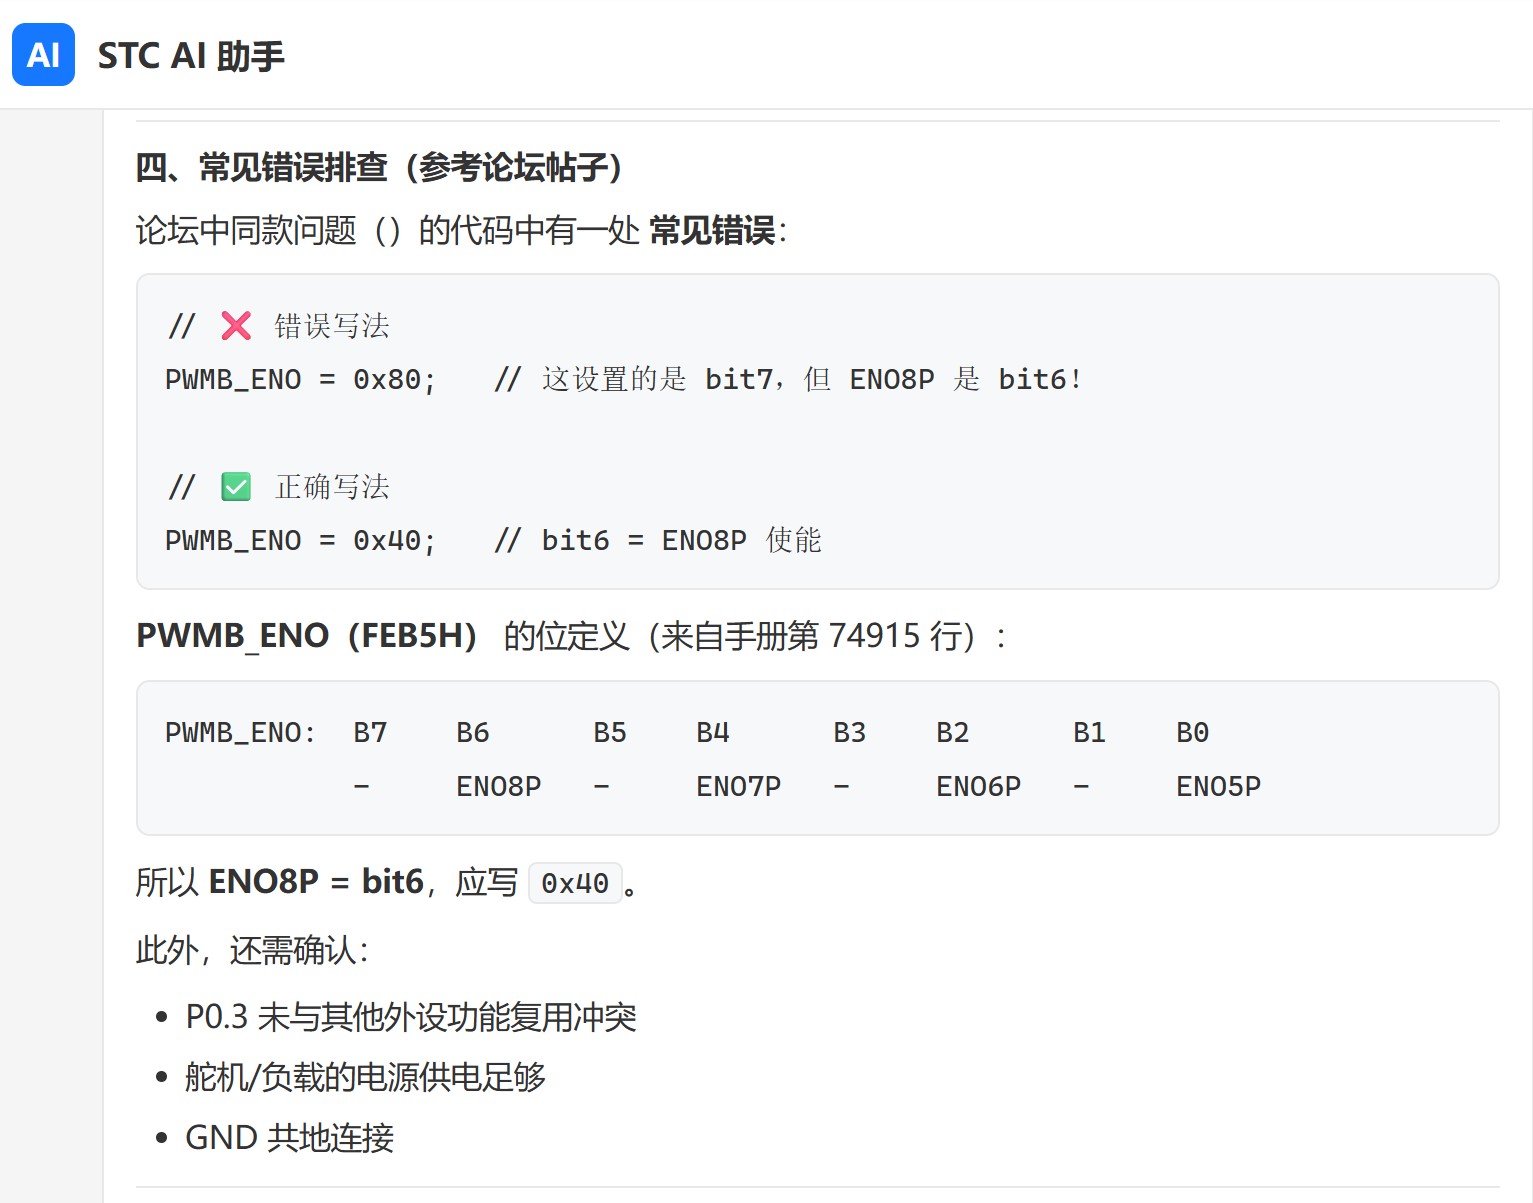Click the green check mark icon
This screenshot has width=1533, height=1203.
click(x=236, y=487)
